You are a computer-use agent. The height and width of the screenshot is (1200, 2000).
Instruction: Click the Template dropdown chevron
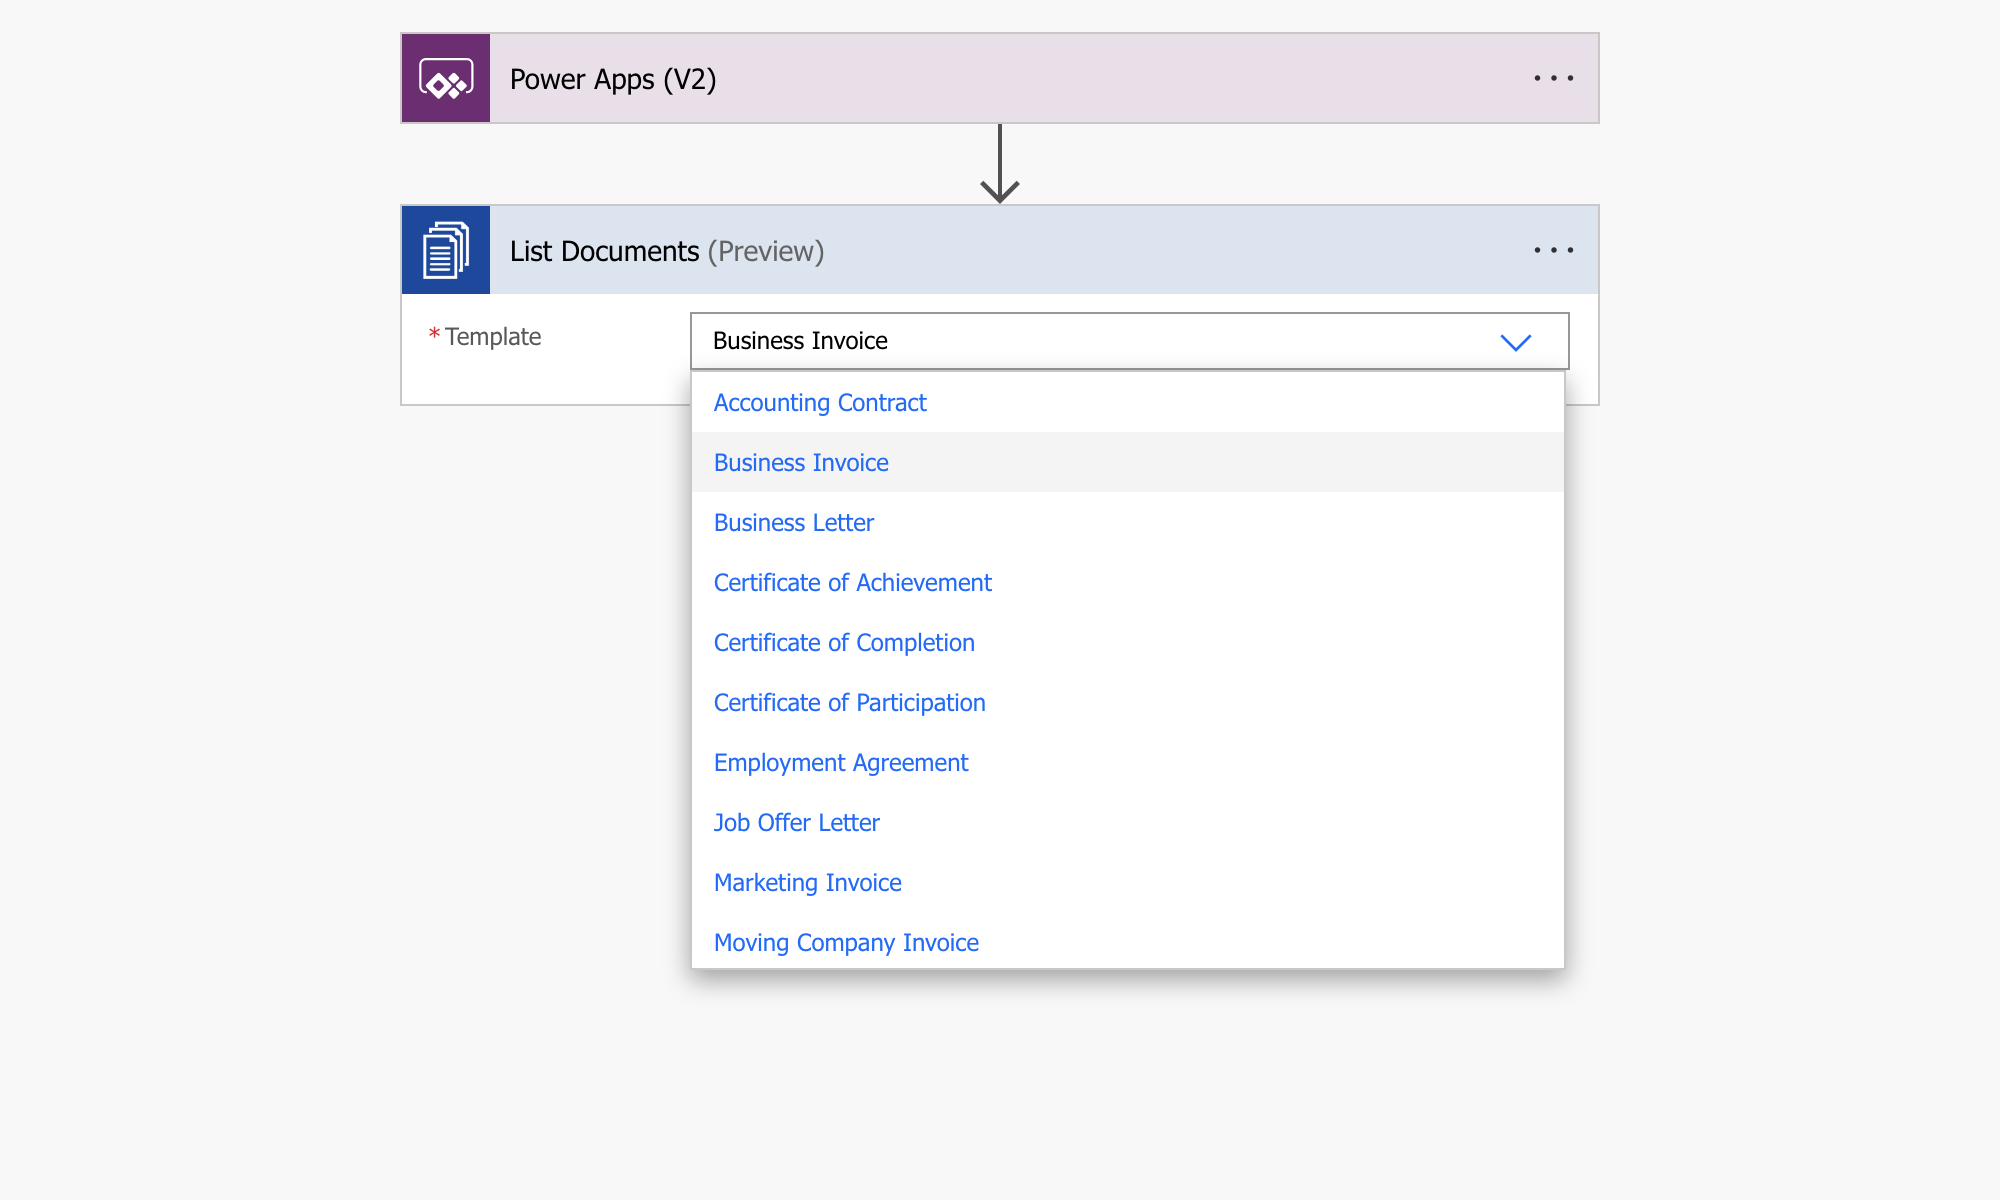(1516, 342)
